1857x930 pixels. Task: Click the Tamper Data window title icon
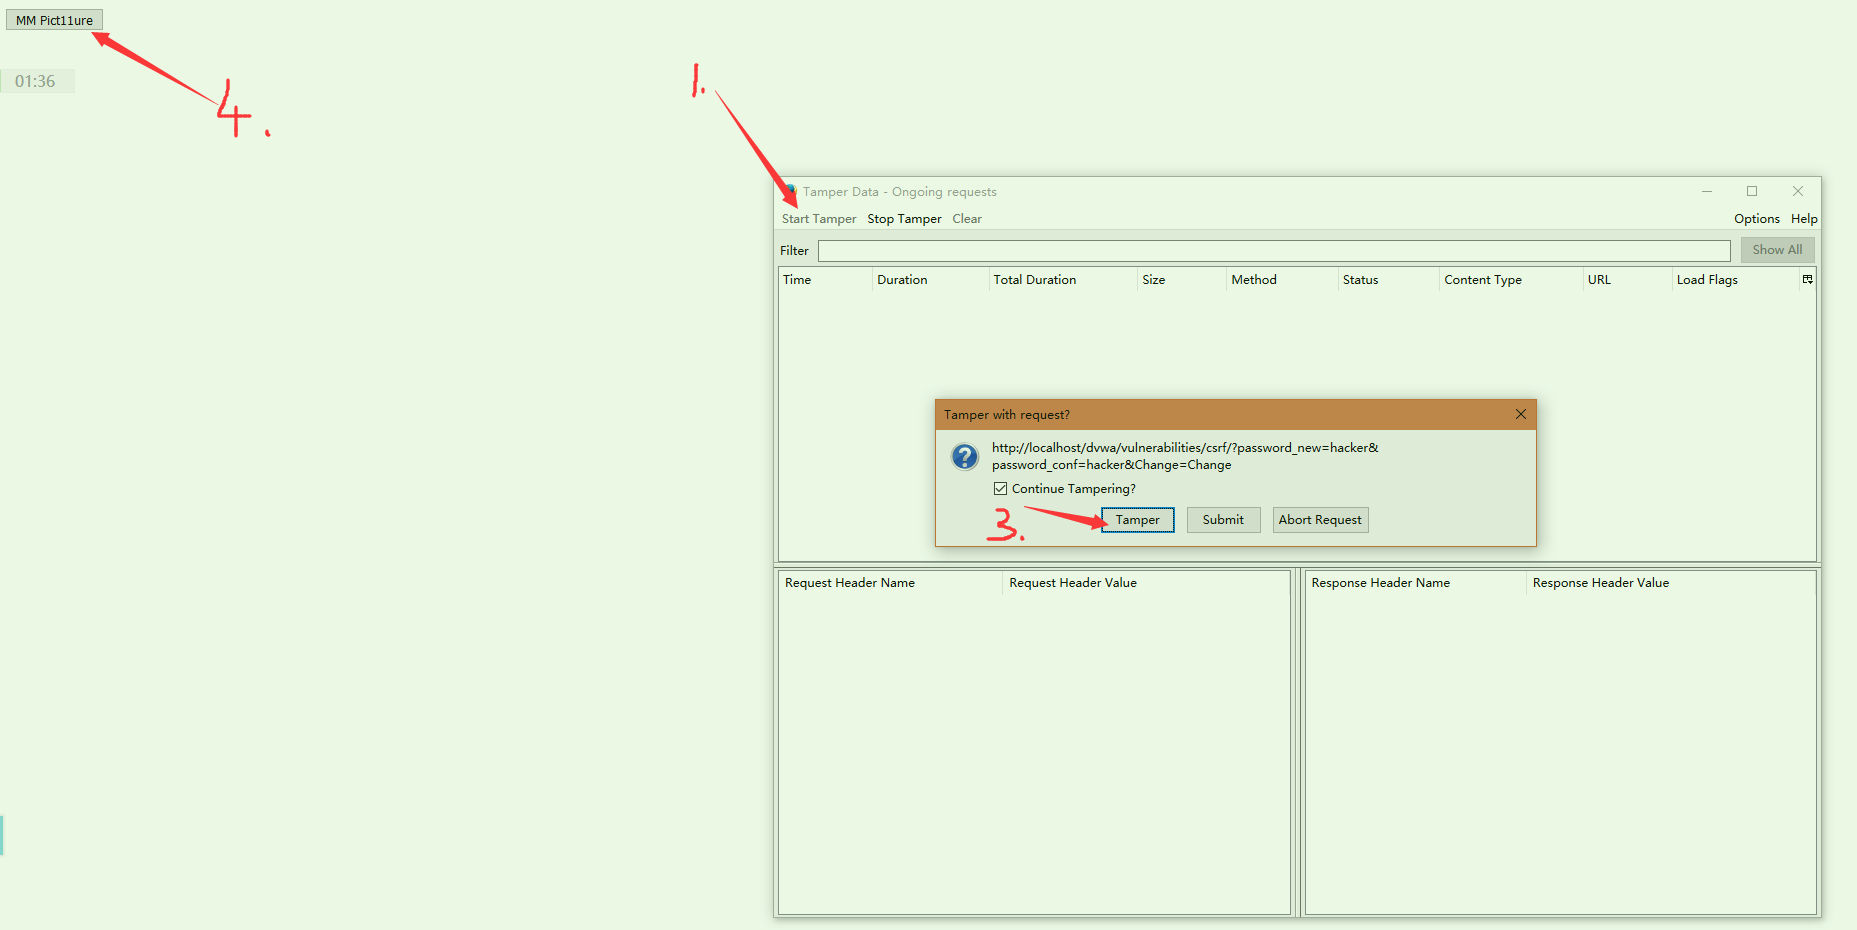click(x=789, y=191)
